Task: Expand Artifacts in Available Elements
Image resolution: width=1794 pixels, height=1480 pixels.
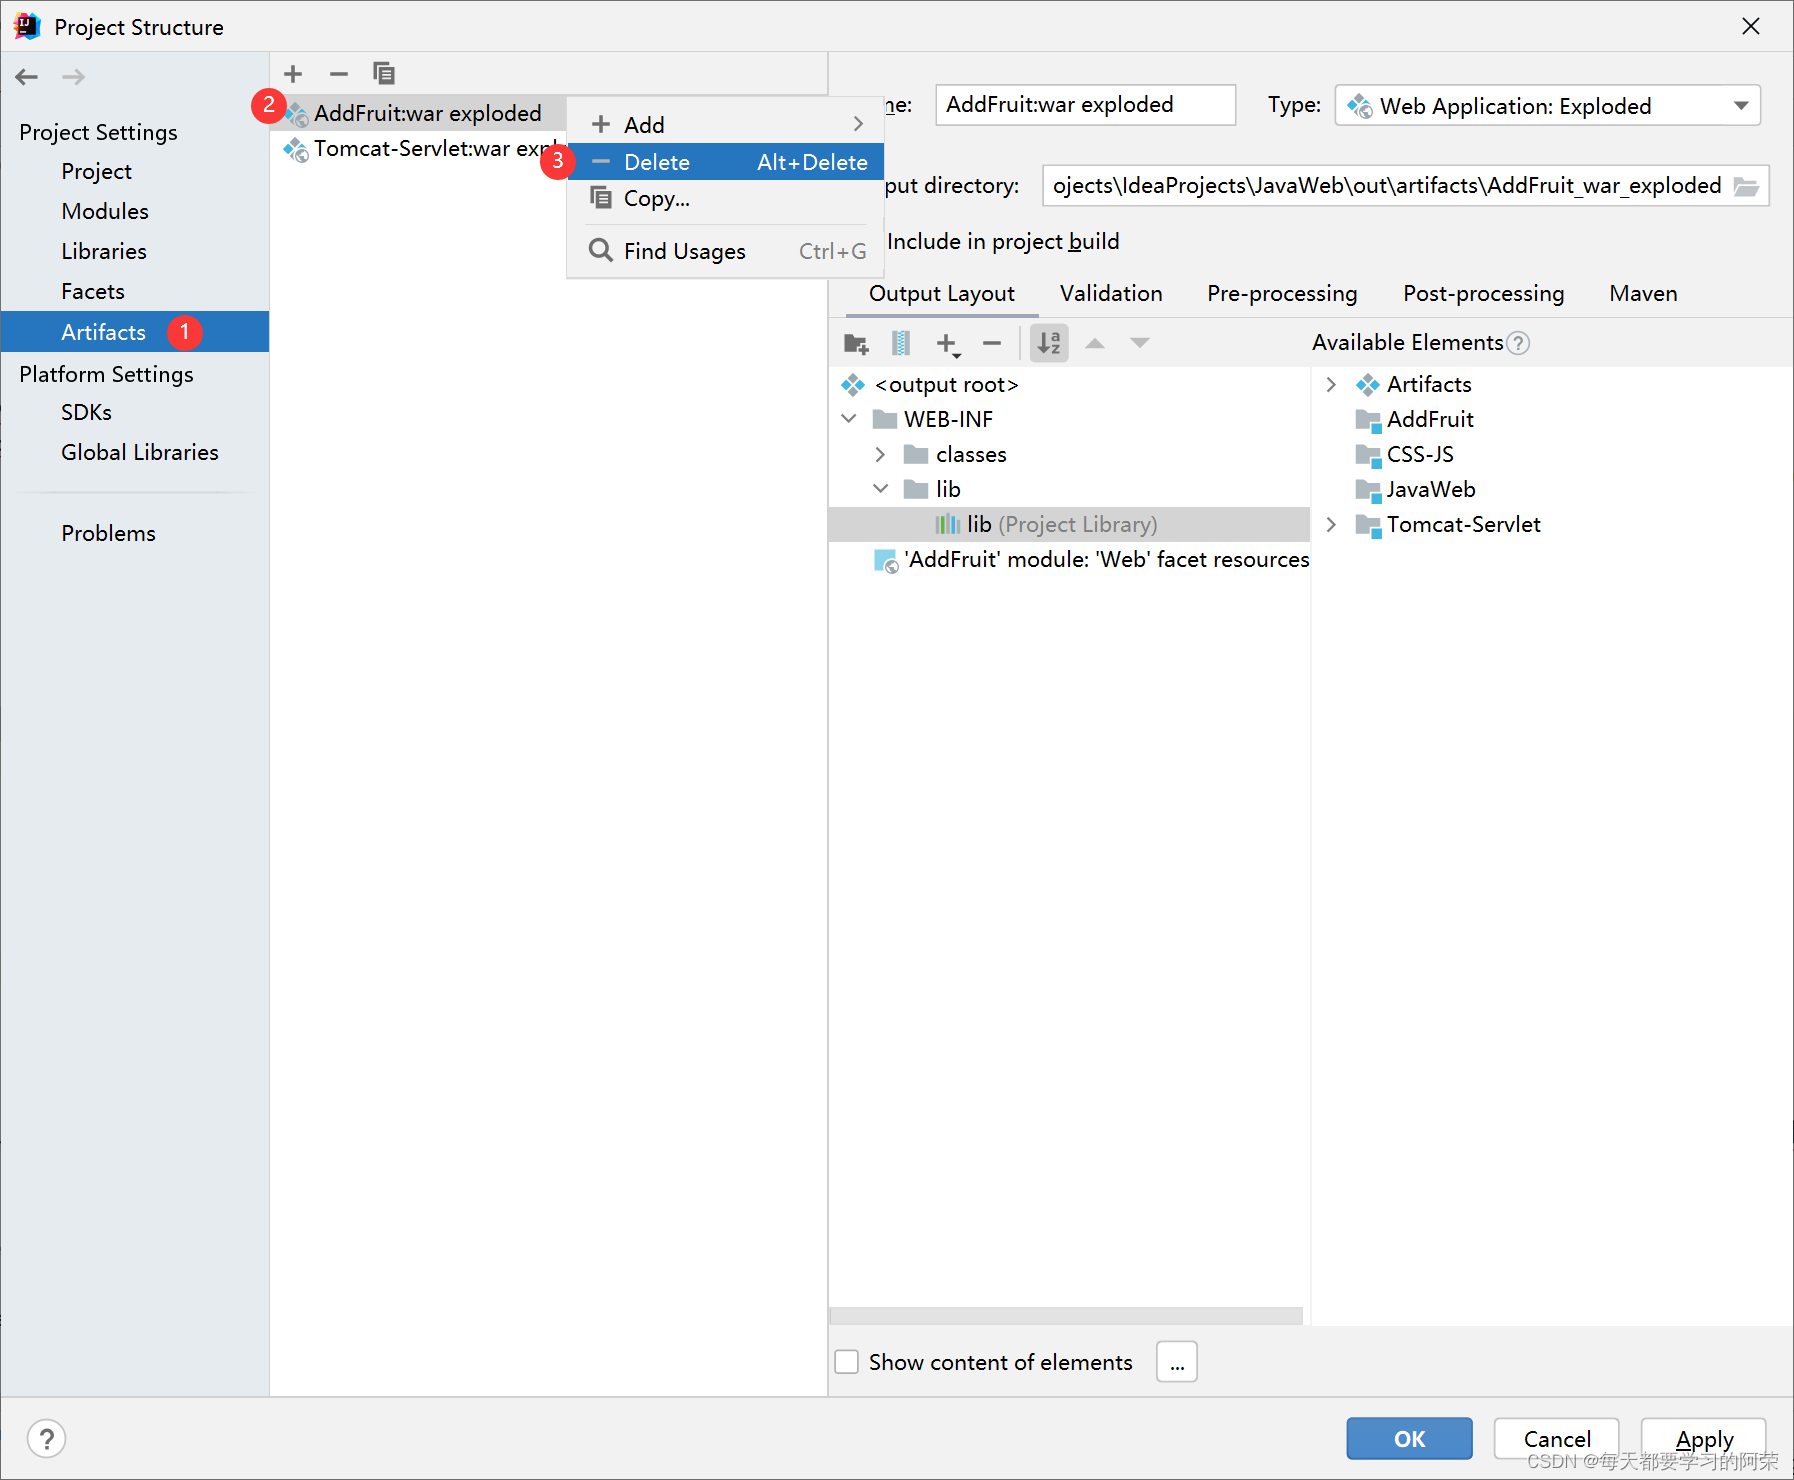Action: [x=1331, y=384]
